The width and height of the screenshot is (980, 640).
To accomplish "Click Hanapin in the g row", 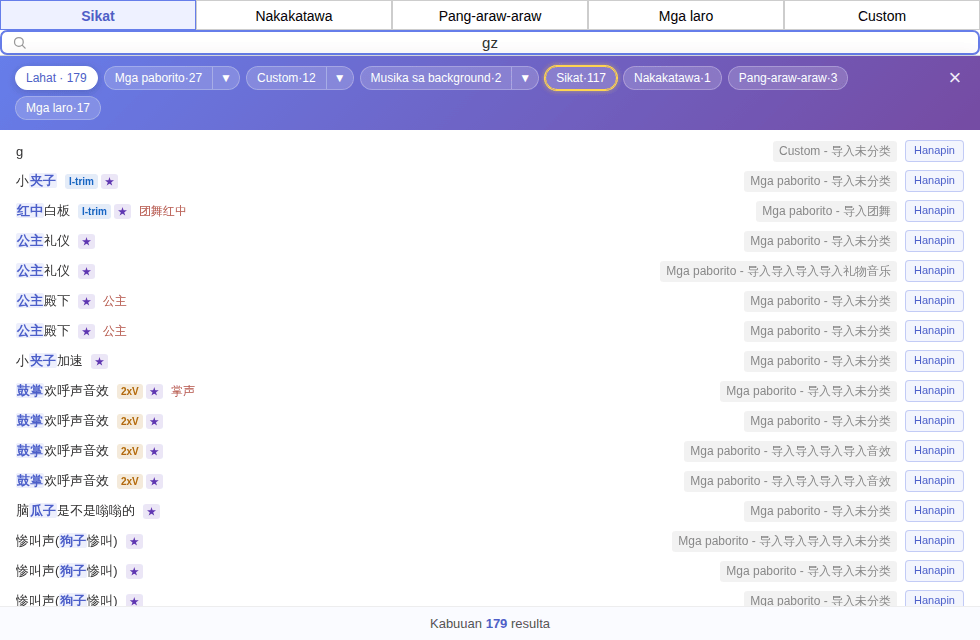I will point(934,151).
